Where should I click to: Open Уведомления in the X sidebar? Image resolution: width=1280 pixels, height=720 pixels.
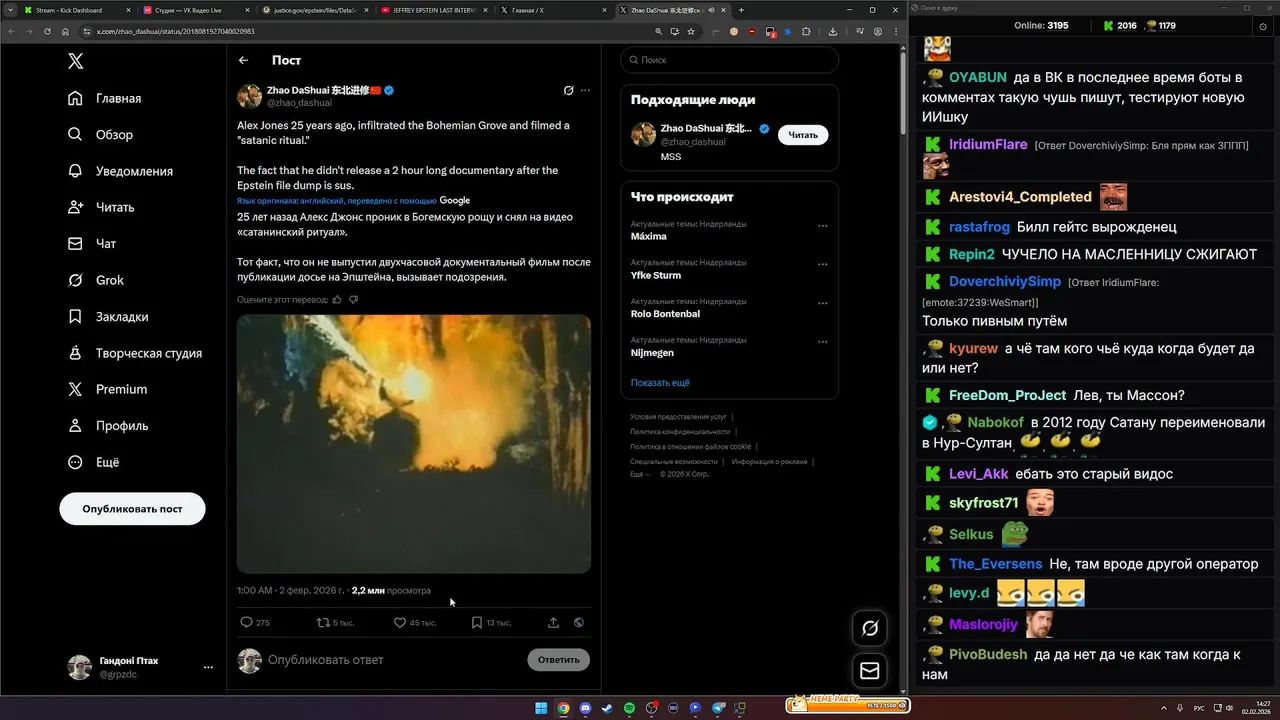(121, 171)
